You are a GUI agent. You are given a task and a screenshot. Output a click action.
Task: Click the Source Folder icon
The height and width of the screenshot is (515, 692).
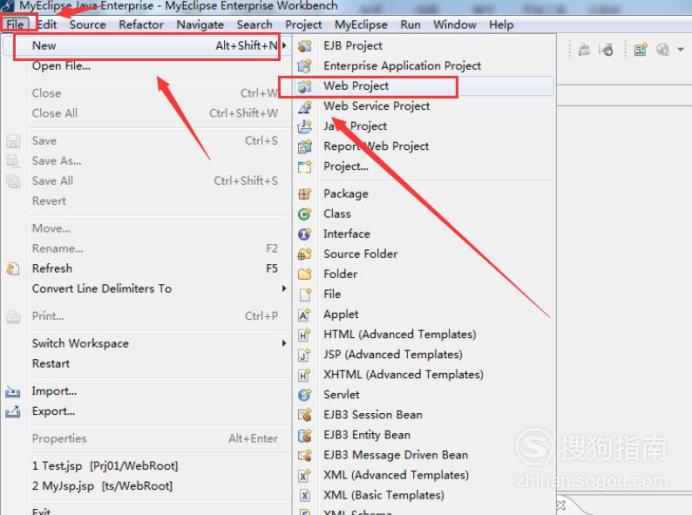pyautogui.click(x=305, y=254)
